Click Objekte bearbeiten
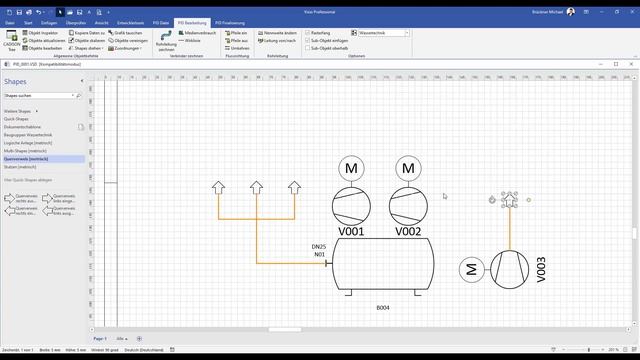Screen dimensions: 640x360 (42, 48)
